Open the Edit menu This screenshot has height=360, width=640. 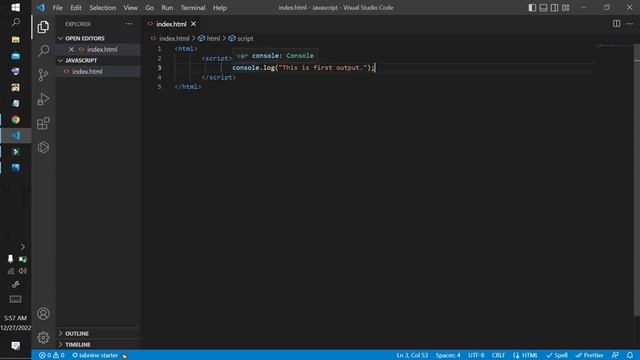(76, 7)
